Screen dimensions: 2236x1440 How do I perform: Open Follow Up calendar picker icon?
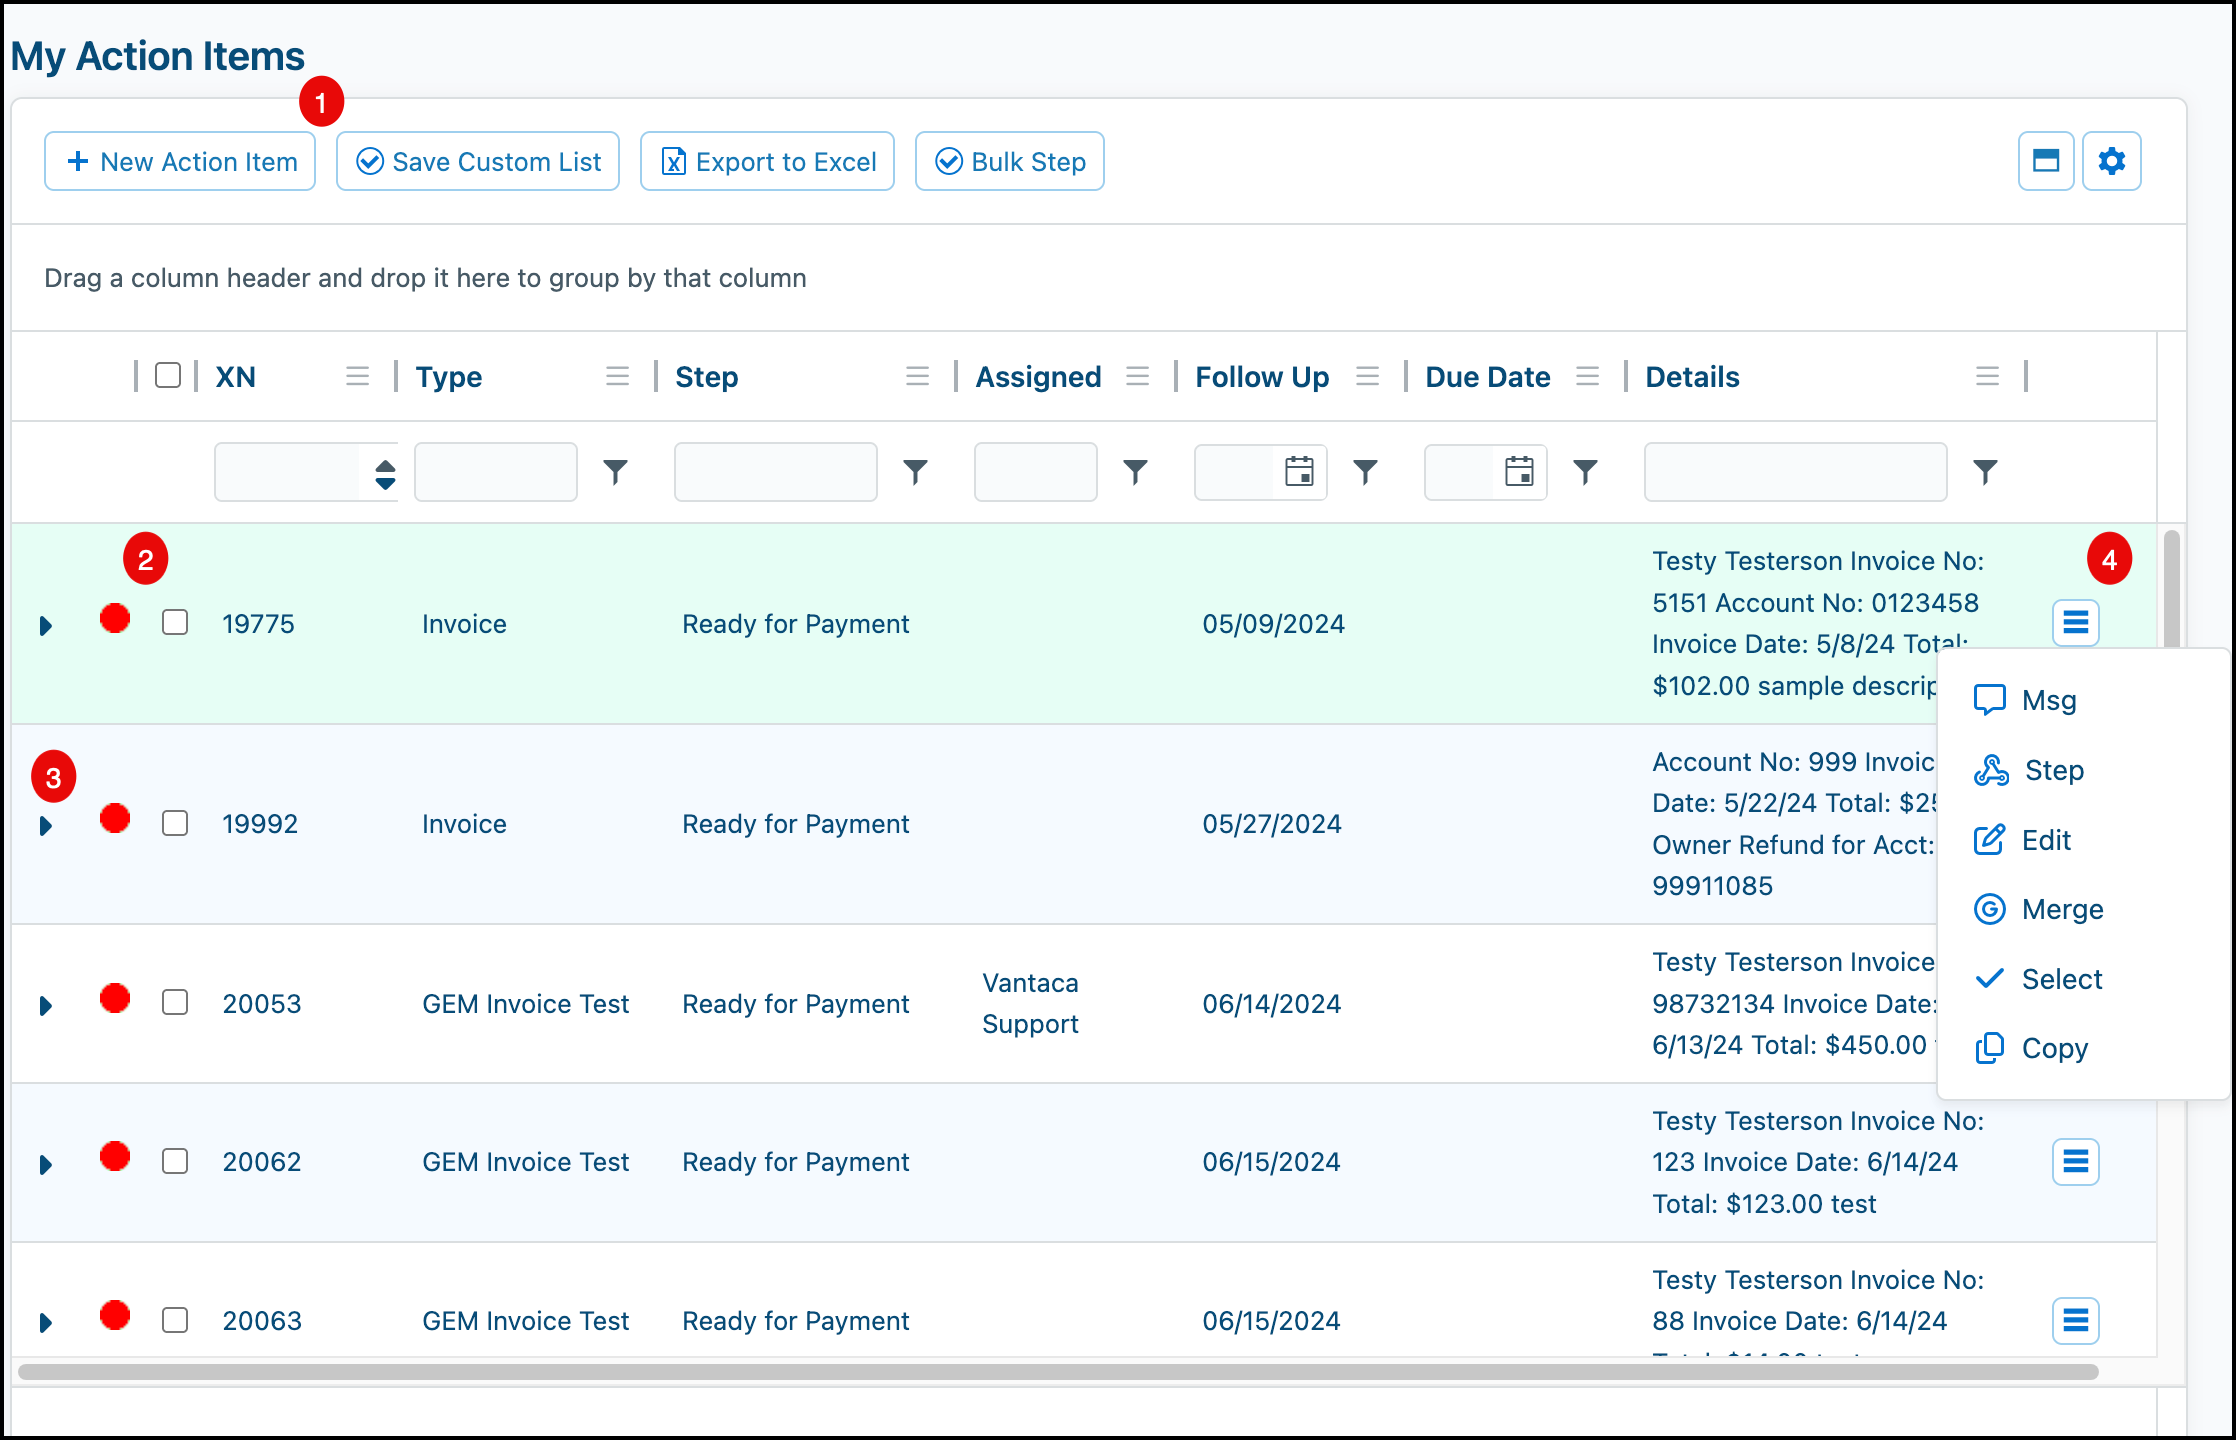point(1299,472)
